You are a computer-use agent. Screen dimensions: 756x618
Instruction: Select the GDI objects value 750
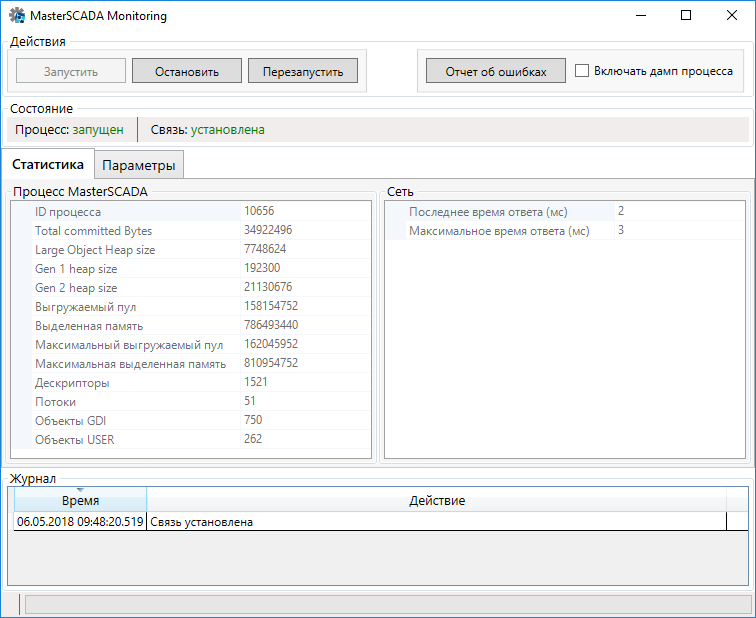click(x=253, y=420)
